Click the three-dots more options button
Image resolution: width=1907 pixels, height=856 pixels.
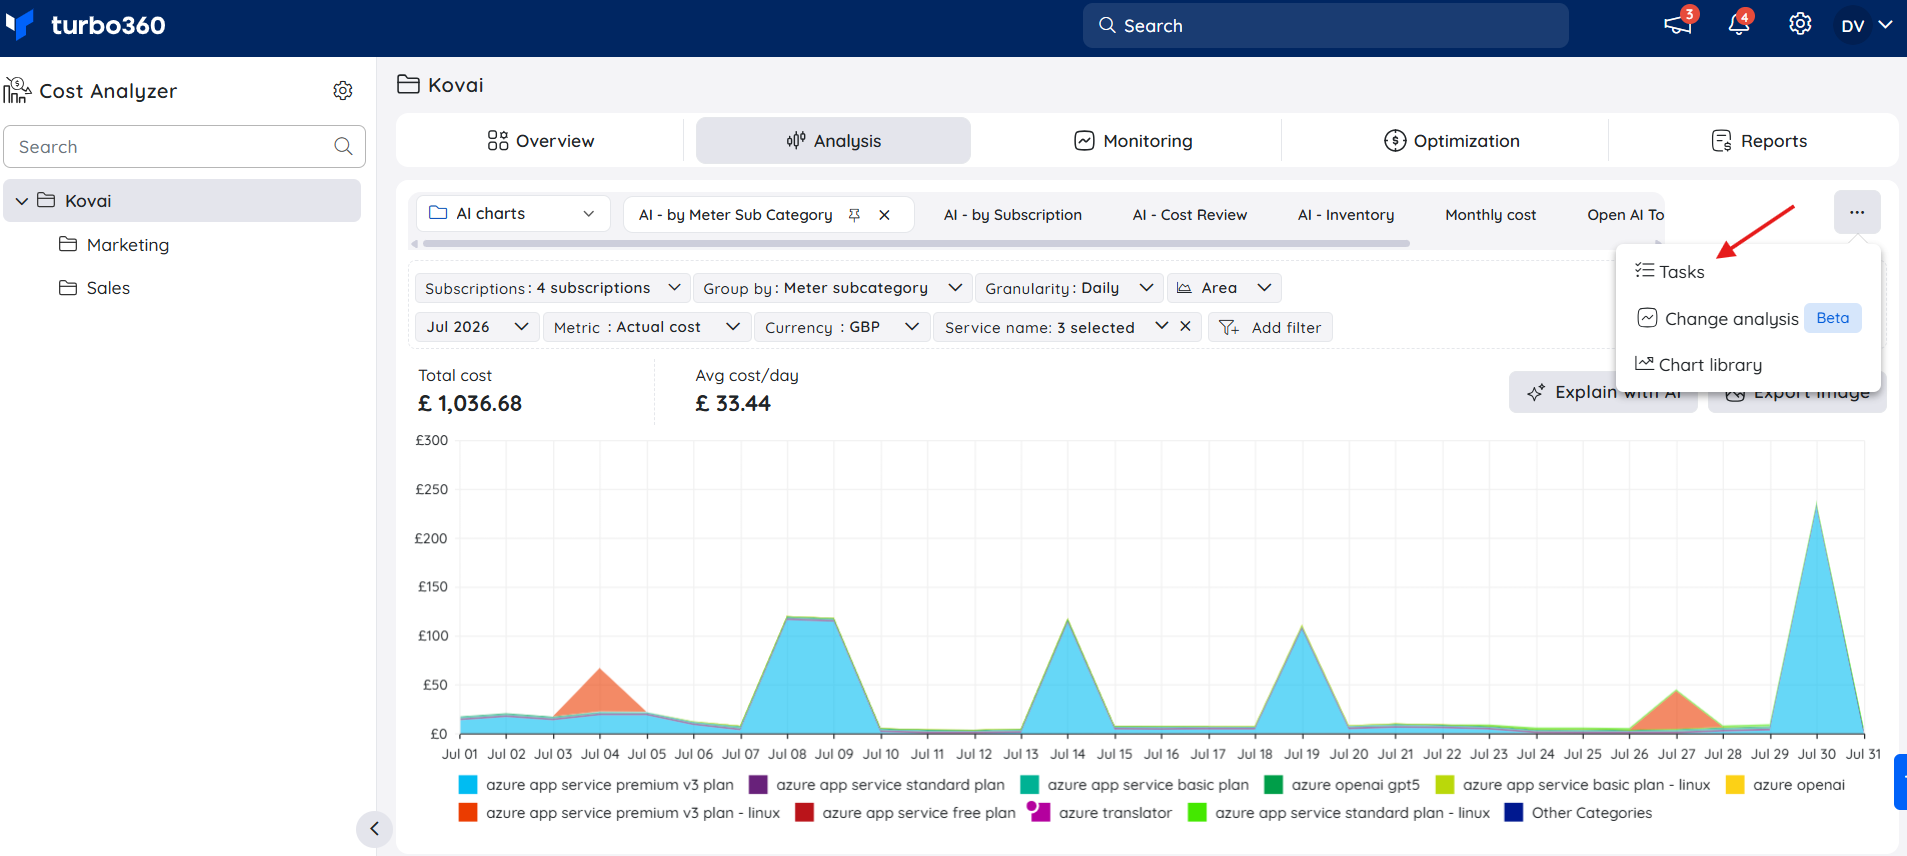tap(1857, 213)
